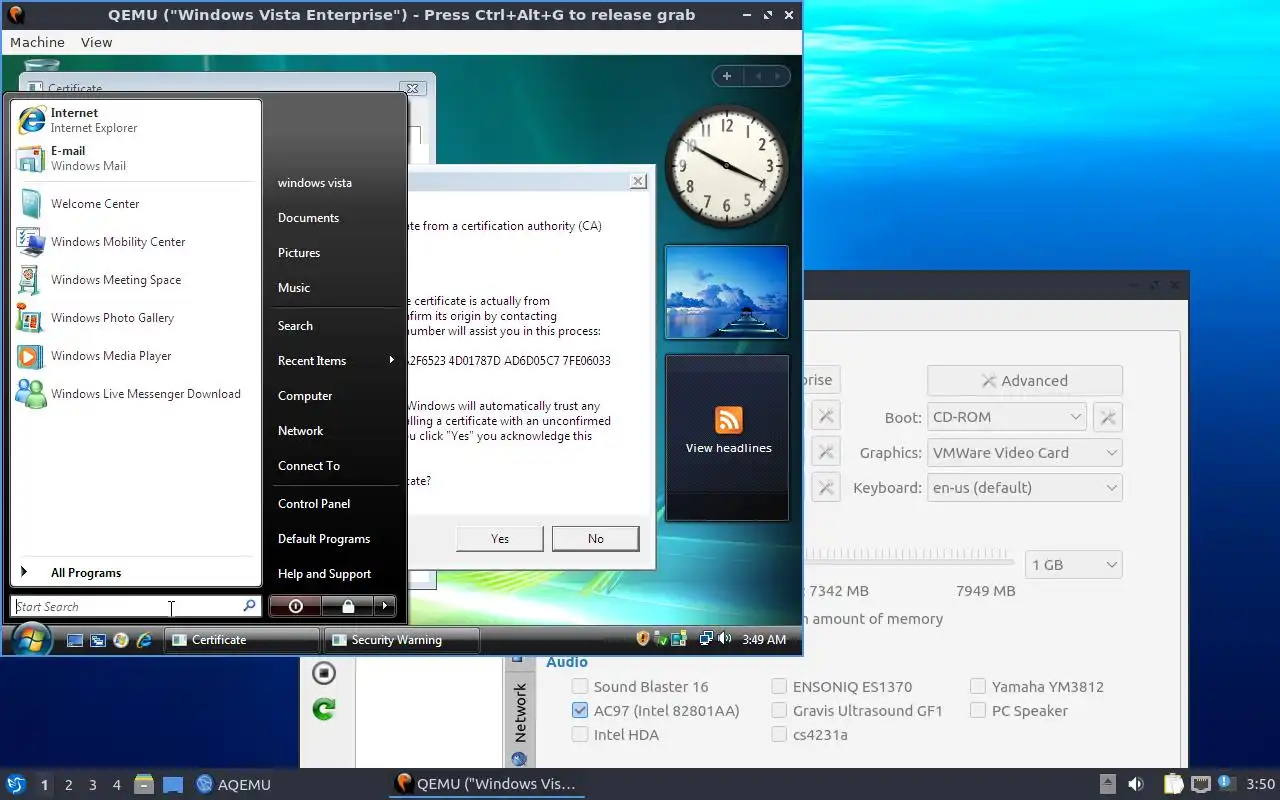
Task: Launch Windows Meeting Space
Action: [136, 280]
